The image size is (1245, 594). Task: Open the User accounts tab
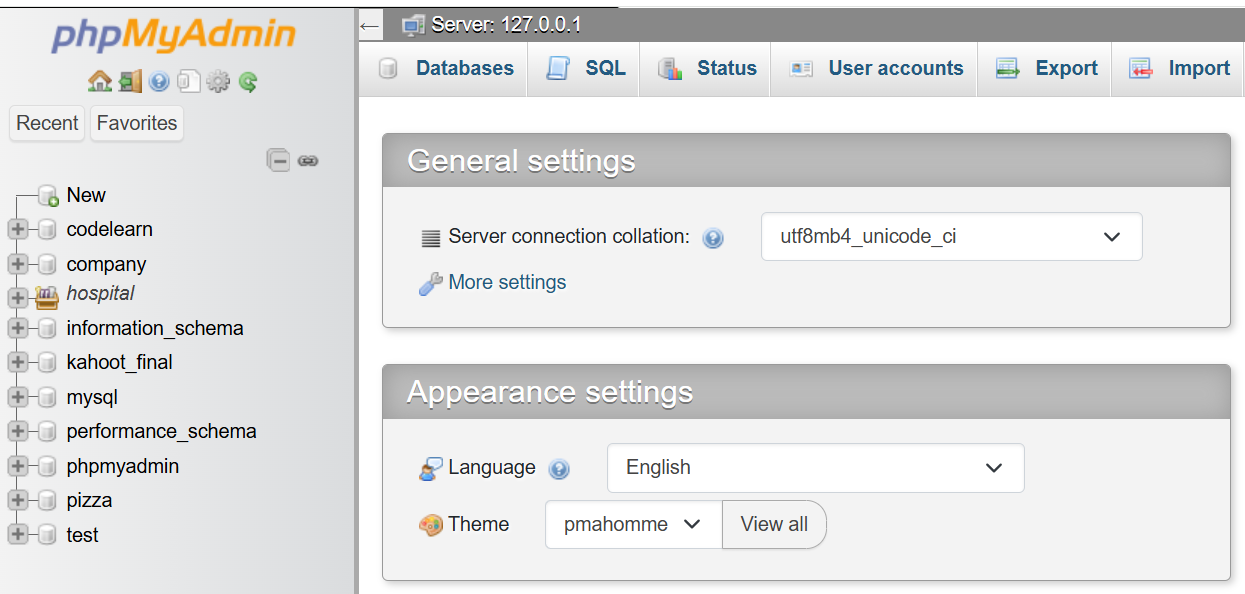(875, 69)
